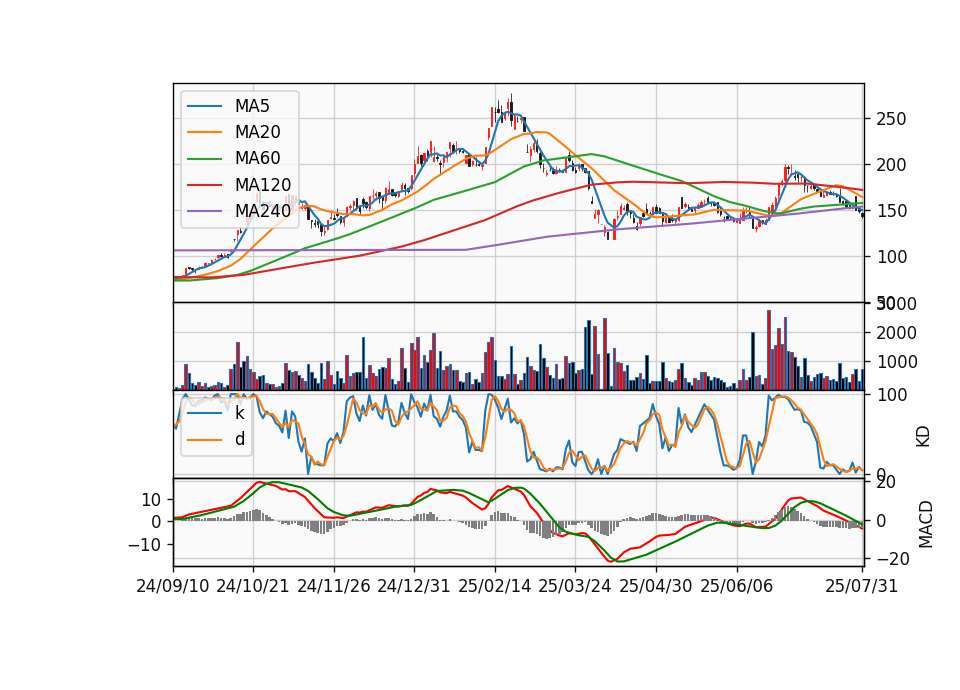
Task: Click the −10 MACD left axis label
Action: pos(144,545)
